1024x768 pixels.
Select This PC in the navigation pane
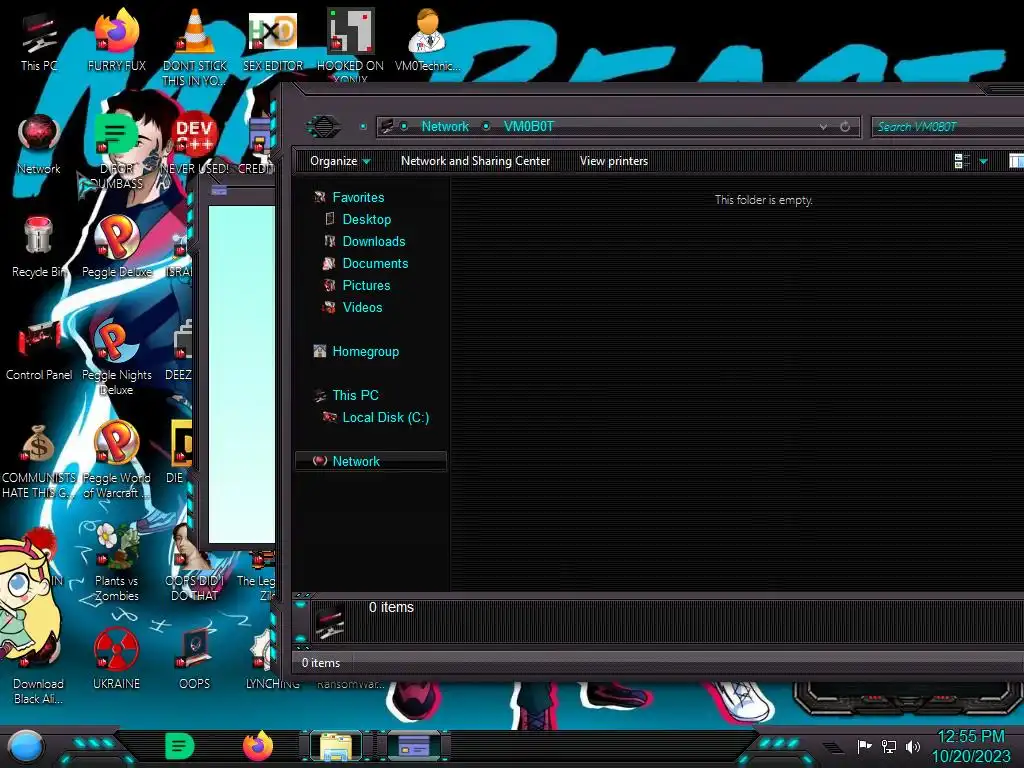[x=355, y=395]
